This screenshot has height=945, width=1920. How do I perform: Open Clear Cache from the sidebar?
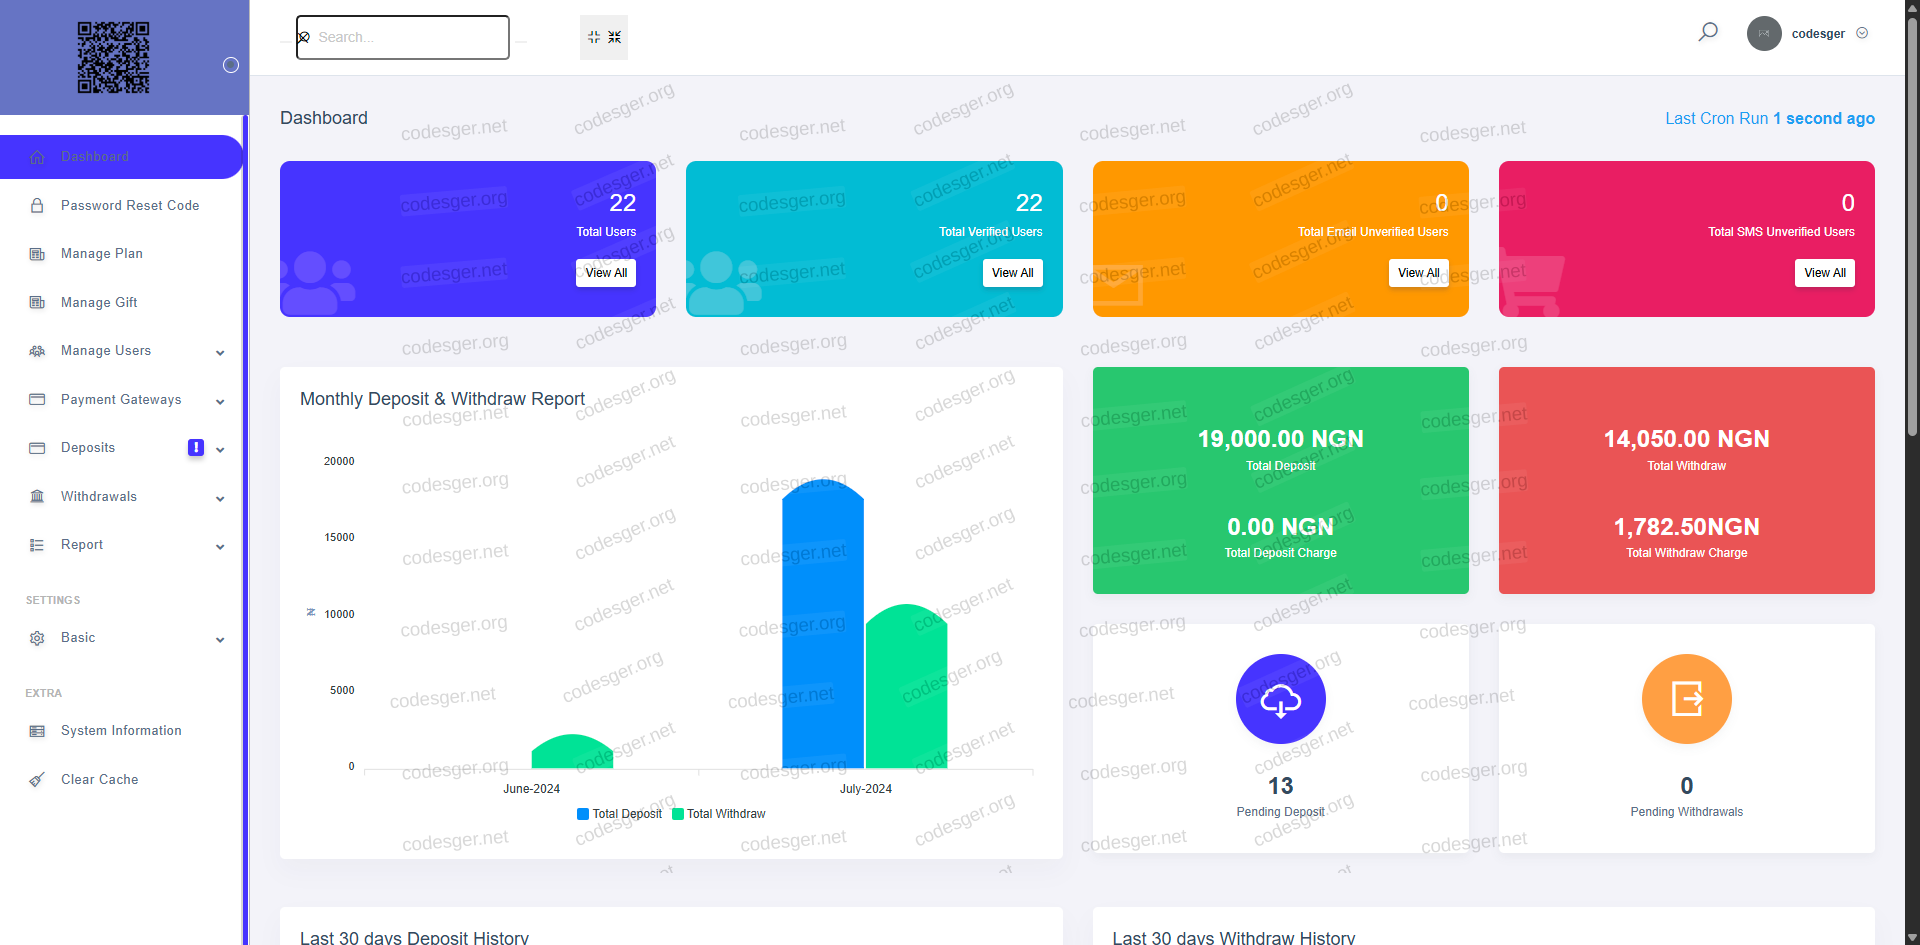pyautogui.click(x=99, y=779)
